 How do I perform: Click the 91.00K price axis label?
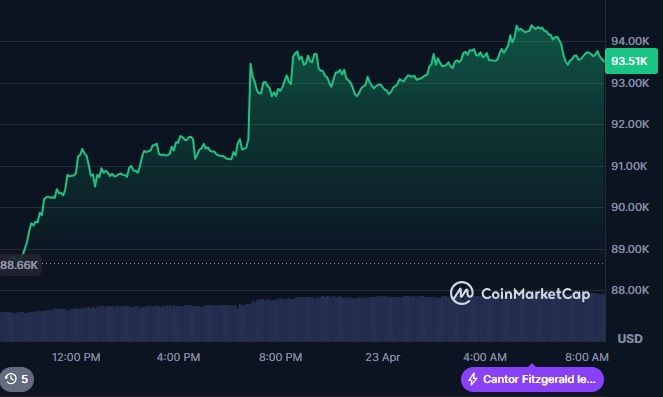(629, 166)
